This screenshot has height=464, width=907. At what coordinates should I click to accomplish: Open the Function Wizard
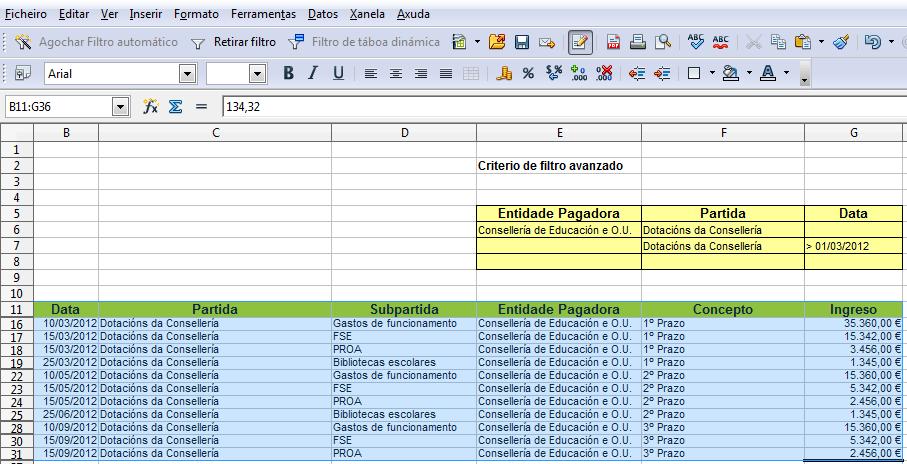click(151, 106)
